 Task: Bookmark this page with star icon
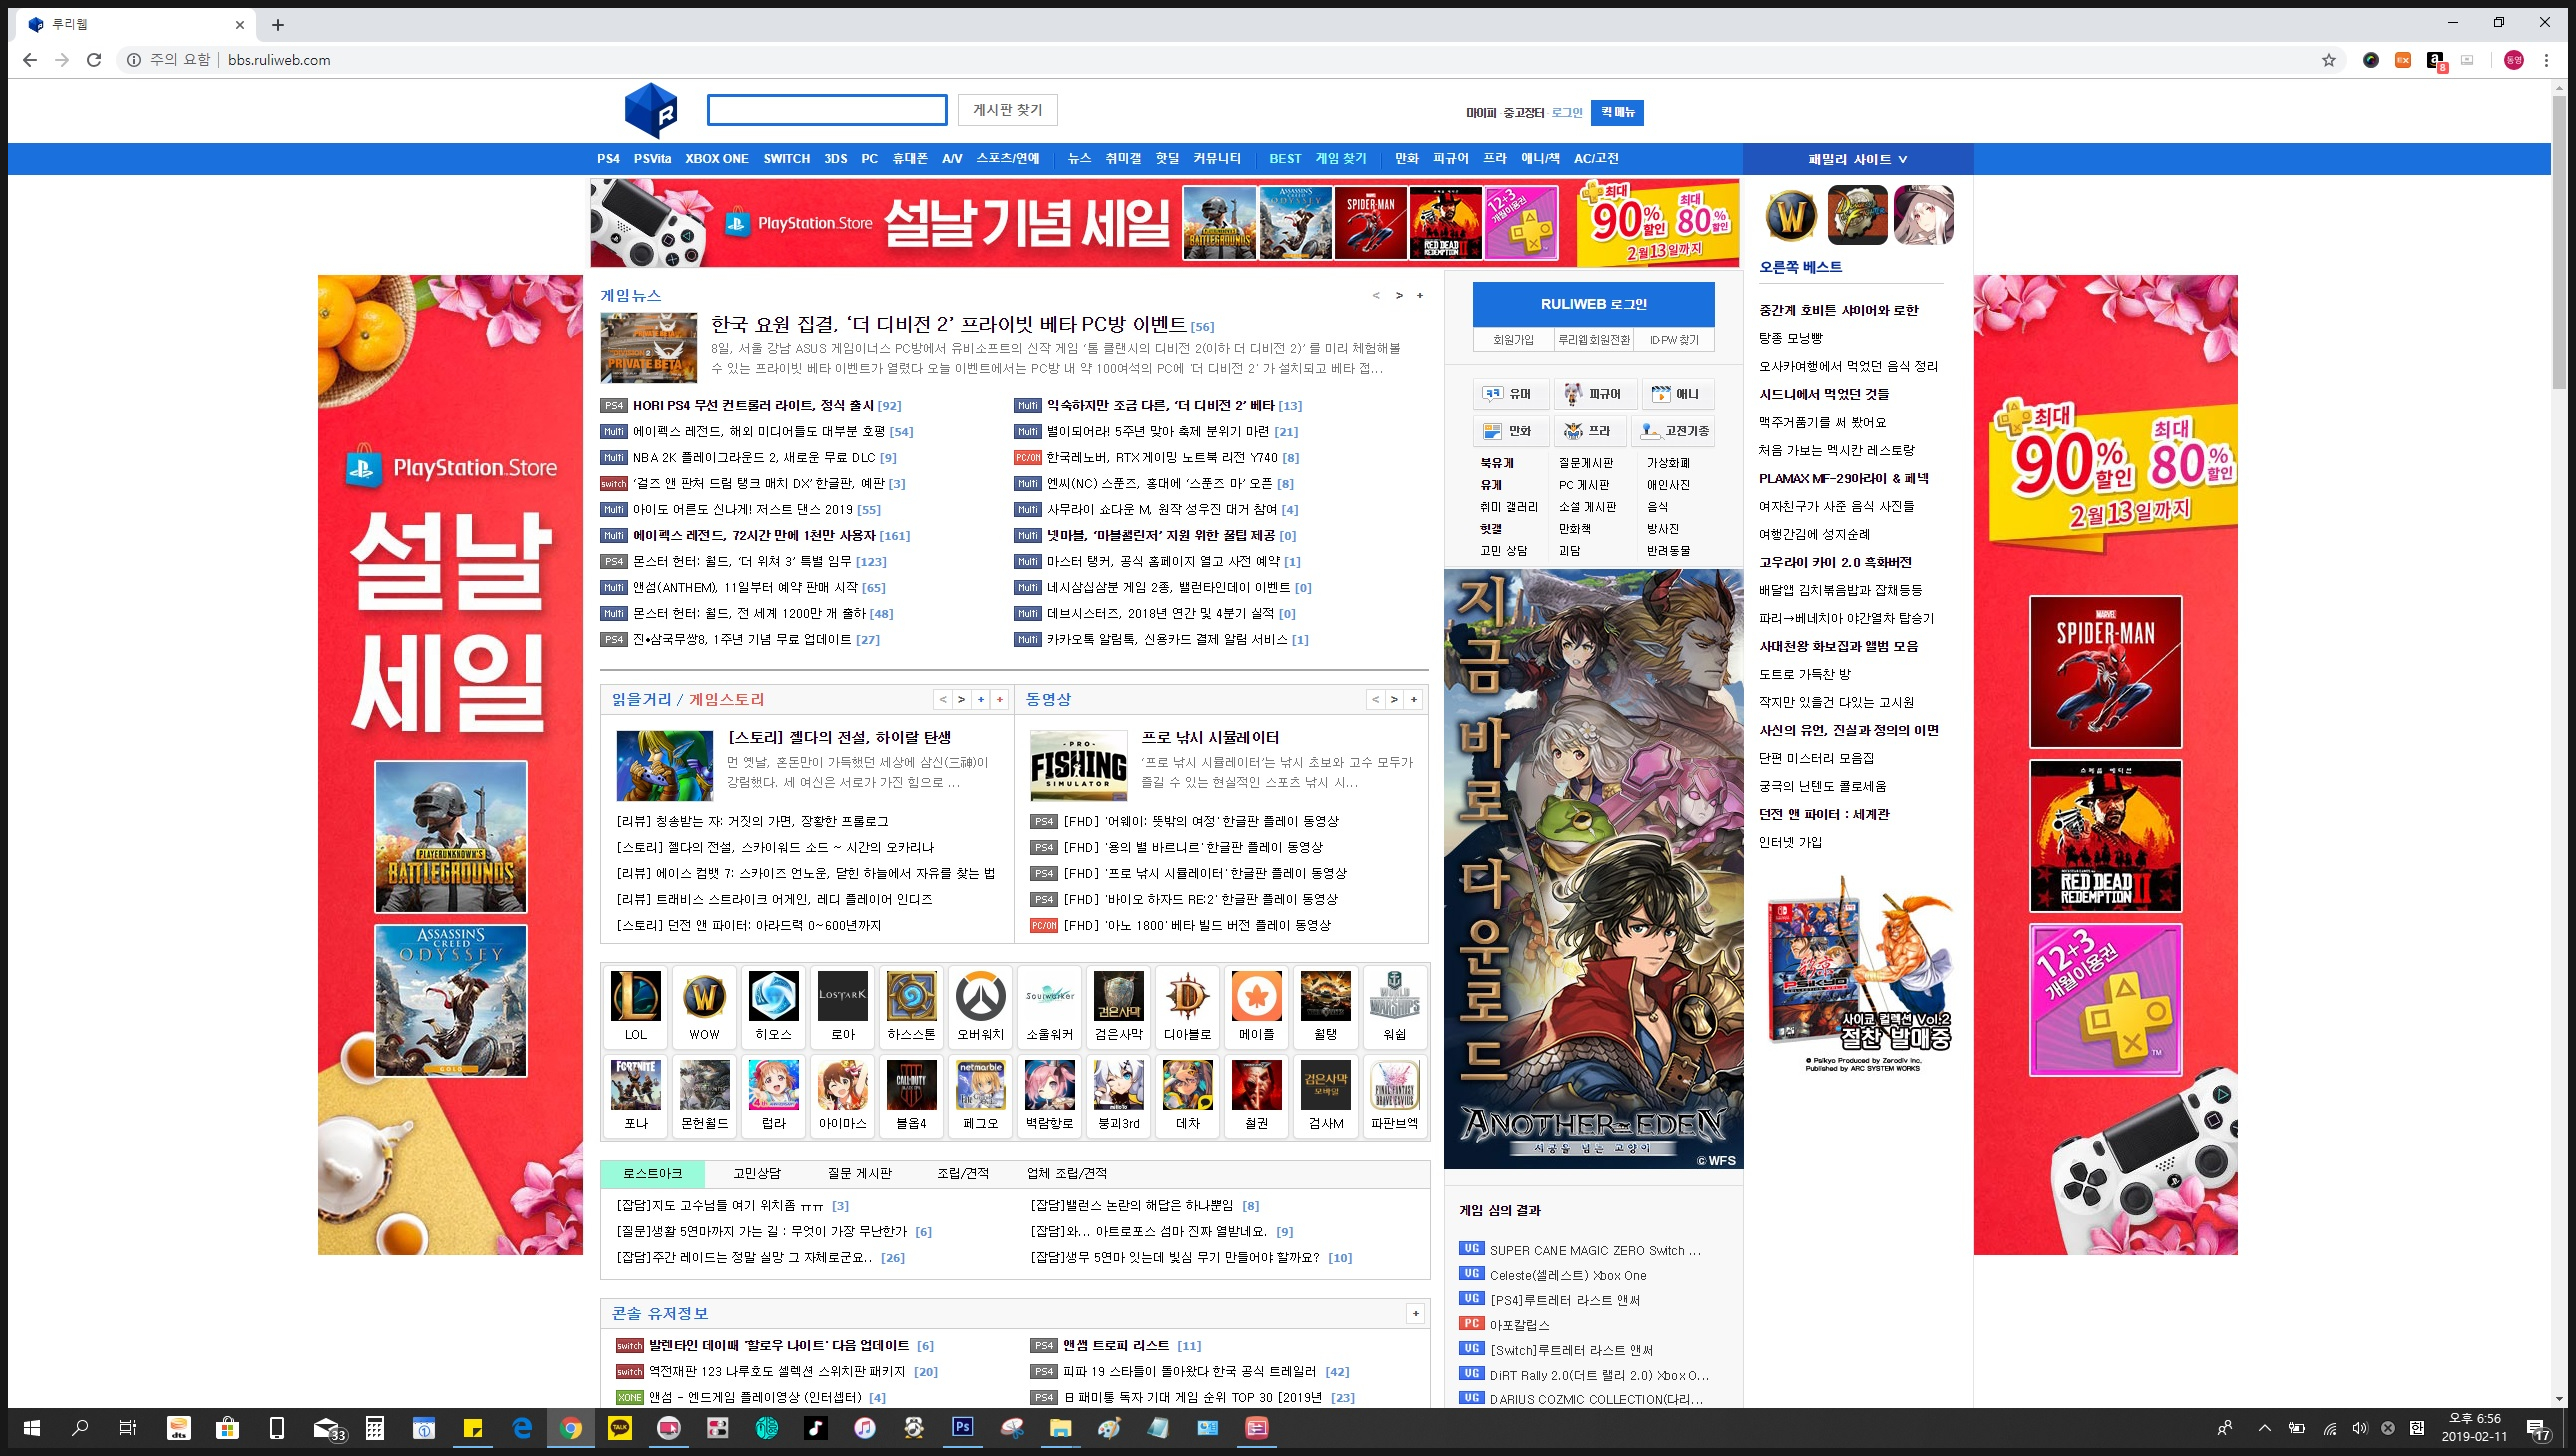pyautogui.click(x=2329, y=60)
